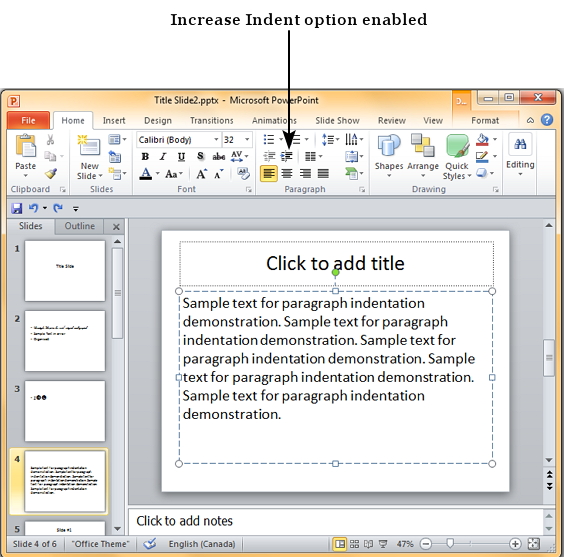Cut selection with the scissors icon

point(50,140)
